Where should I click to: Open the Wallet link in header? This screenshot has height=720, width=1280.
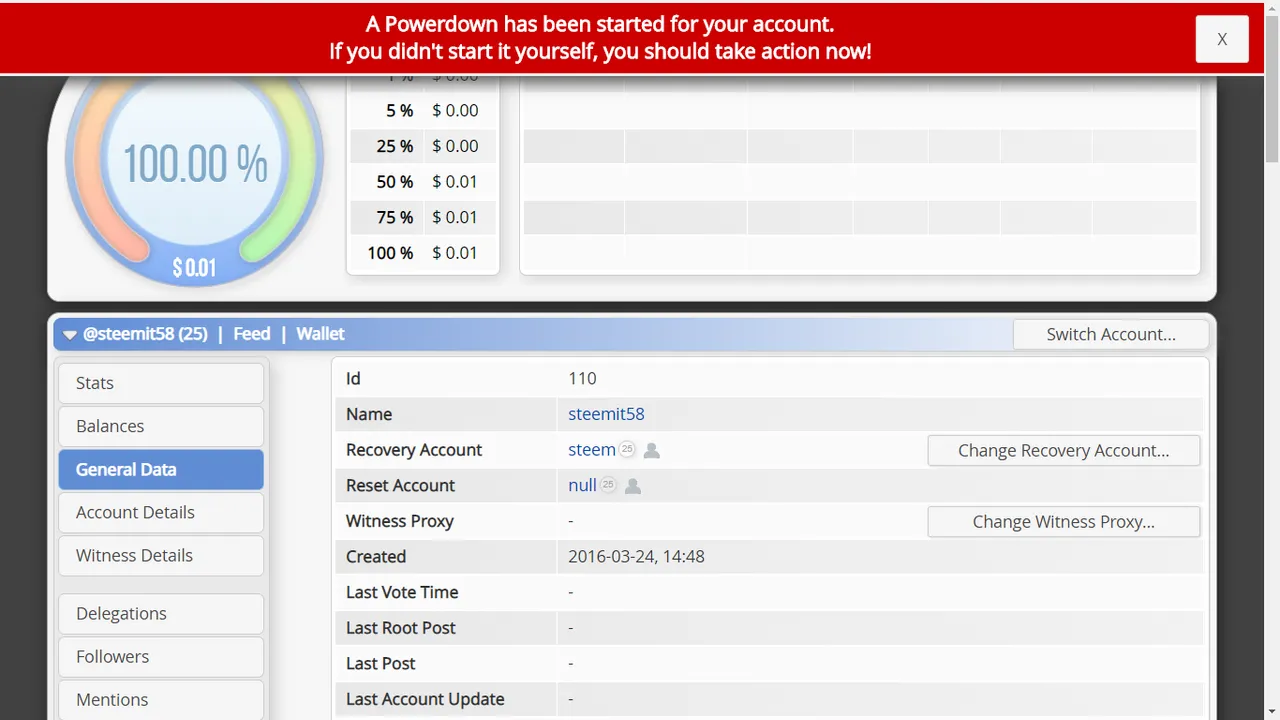tap(320, 334)
